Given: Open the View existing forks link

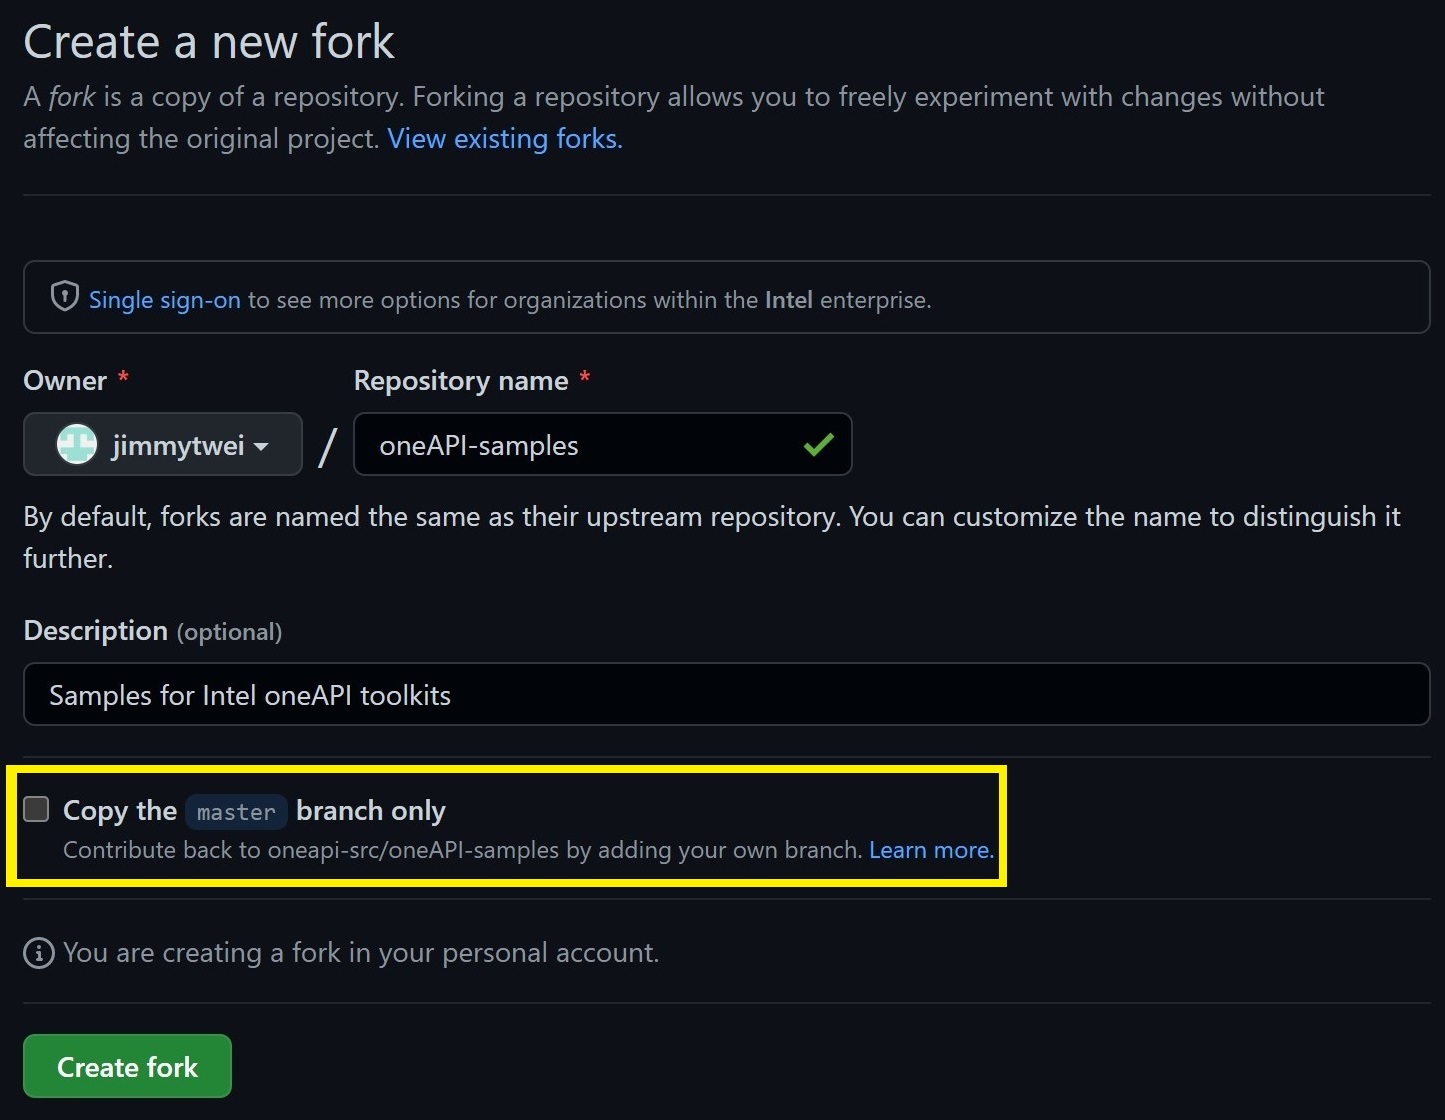Looking at the screenshot, I should click(505, 138).
